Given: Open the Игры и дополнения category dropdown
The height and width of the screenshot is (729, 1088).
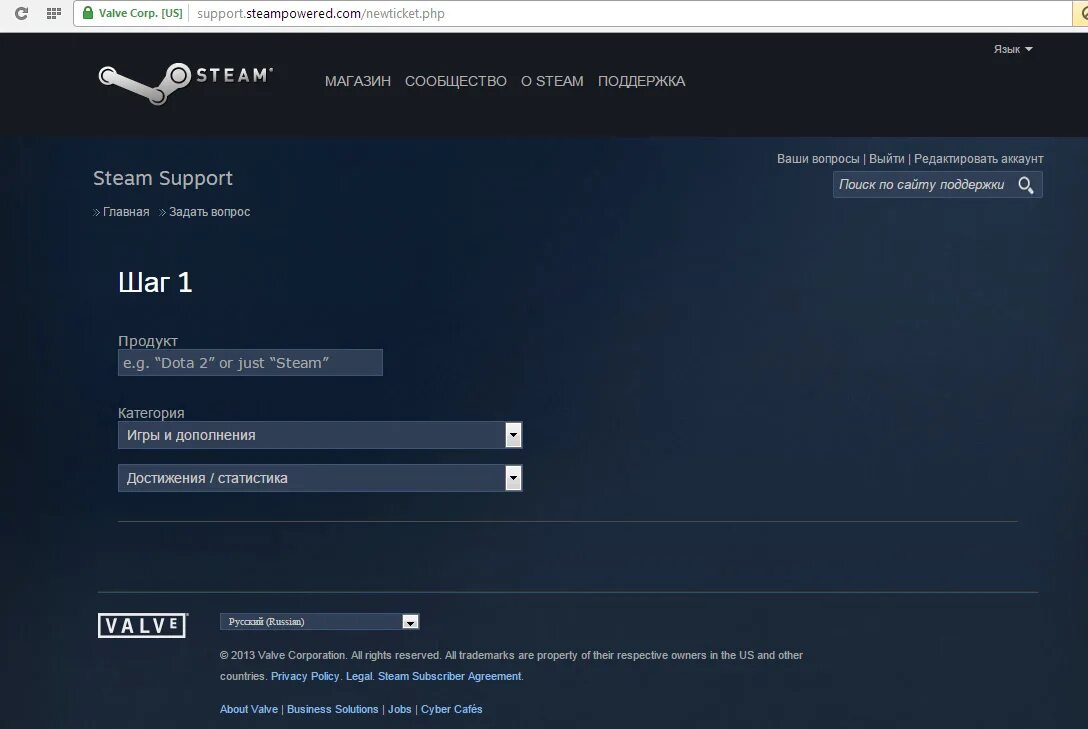Looking at the screenshot, I should [320, 435].
